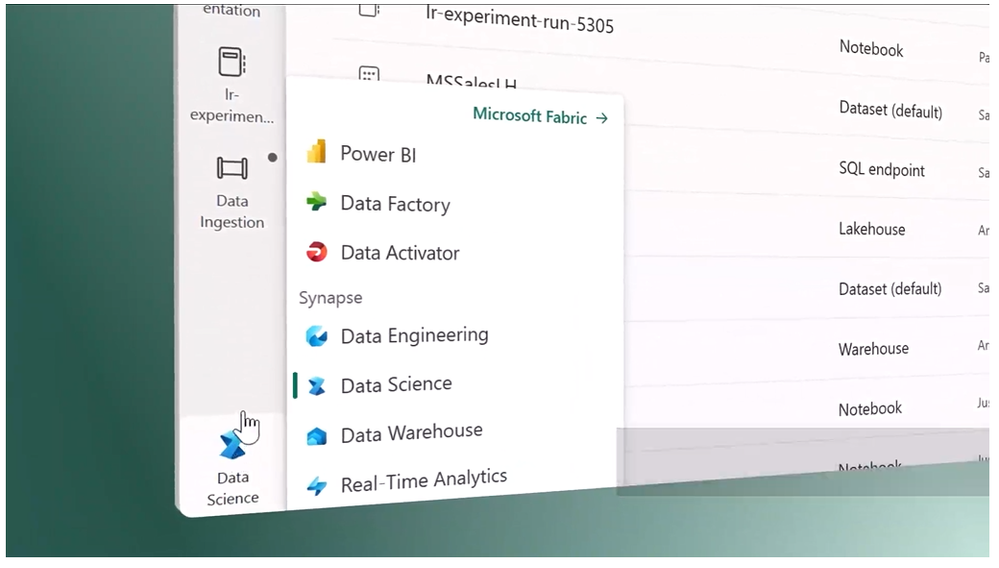Viewport: 999px width, 568px height.
Task: Choose Data Activator from the menu
Action: 399,253
